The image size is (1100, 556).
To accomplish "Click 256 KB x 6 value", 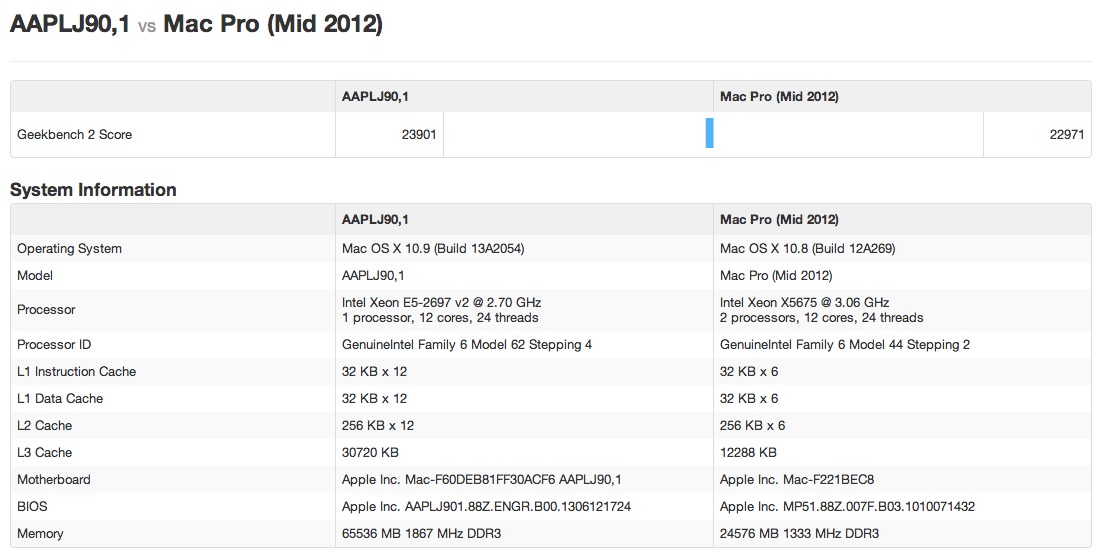I will point(753,426).
